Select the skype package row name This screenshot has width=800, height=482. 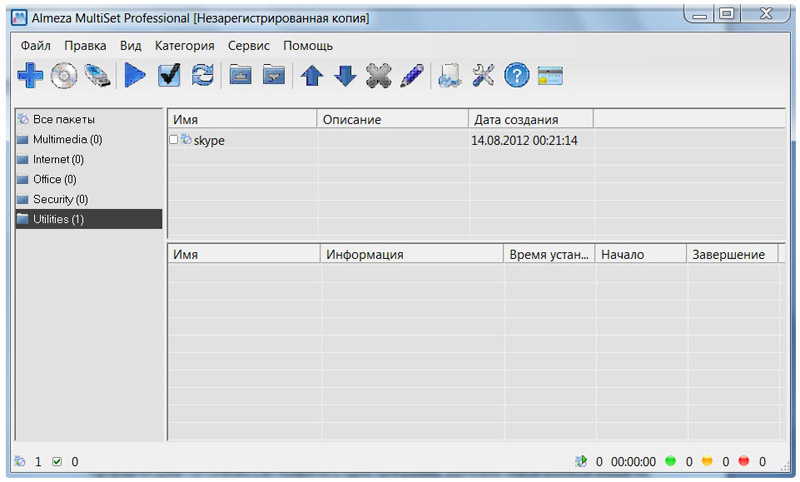click(209, 140)
